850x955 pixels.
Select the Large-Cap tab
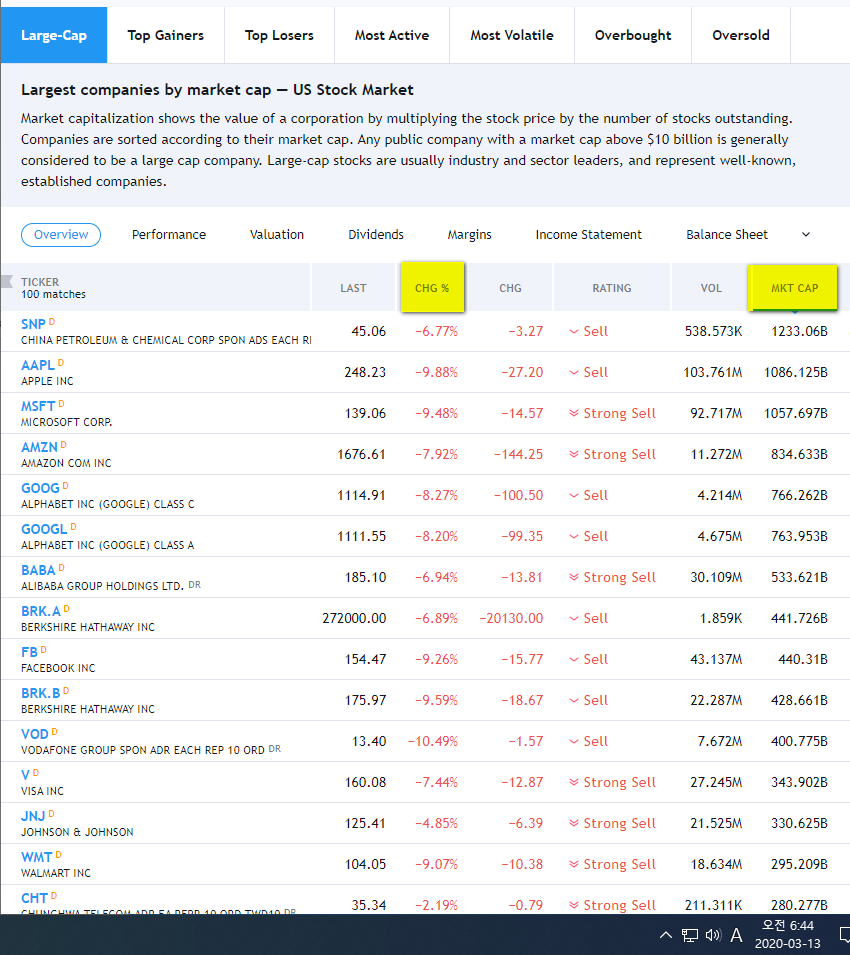(x=54, y=35)
